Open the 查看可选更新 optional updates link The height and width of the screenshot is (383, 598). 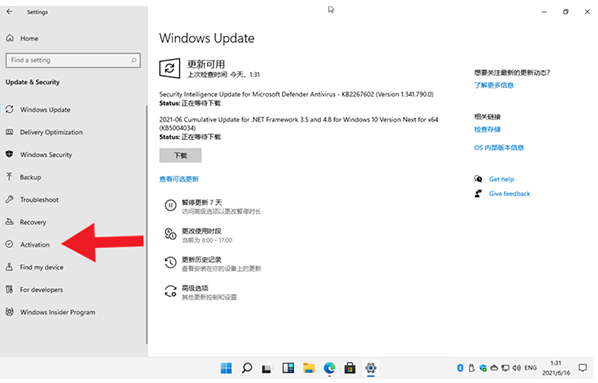click(179, 179)
